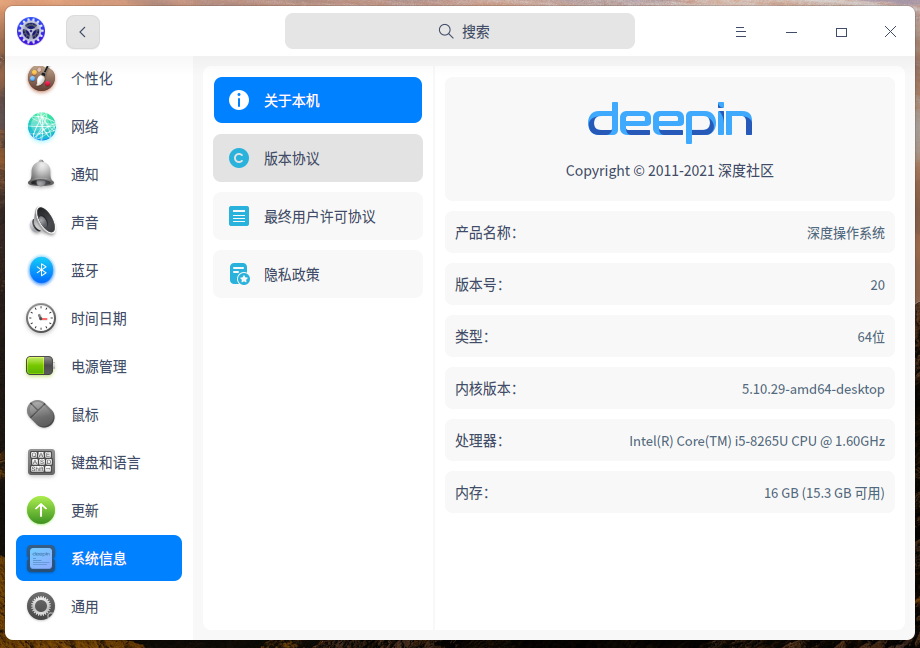Screen dimensions: 920x648
Task: Click the 内存 label
Action: (472, 493)
